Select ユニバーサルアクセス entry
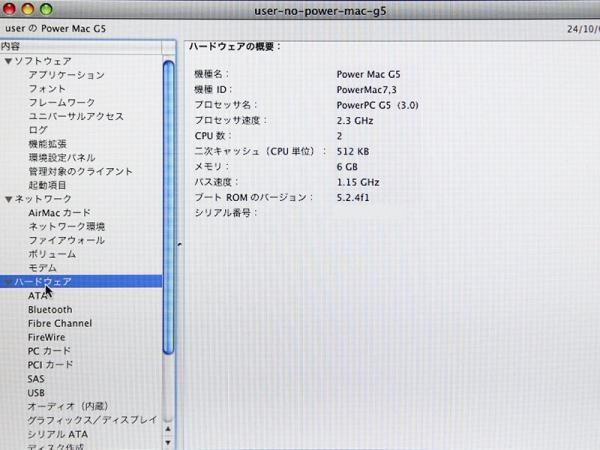The image size is (600, 450). [76, 116]
